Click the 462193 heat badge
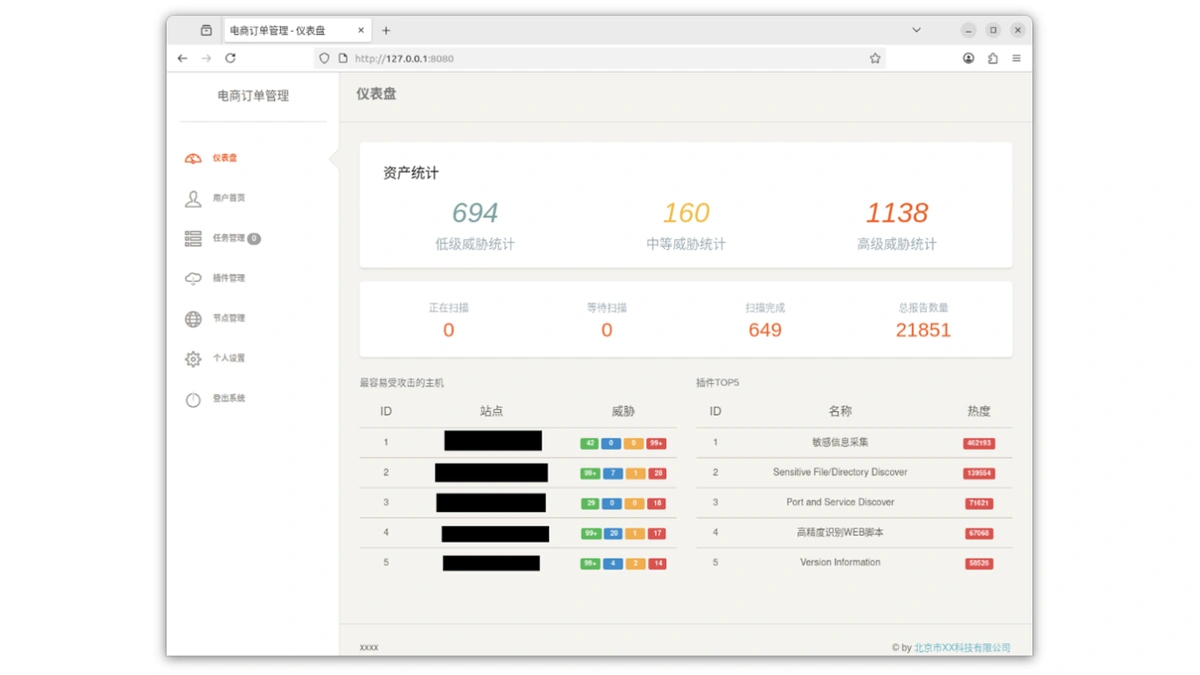This screenshot has width=1200, height=675. click(x=979, y=443)
